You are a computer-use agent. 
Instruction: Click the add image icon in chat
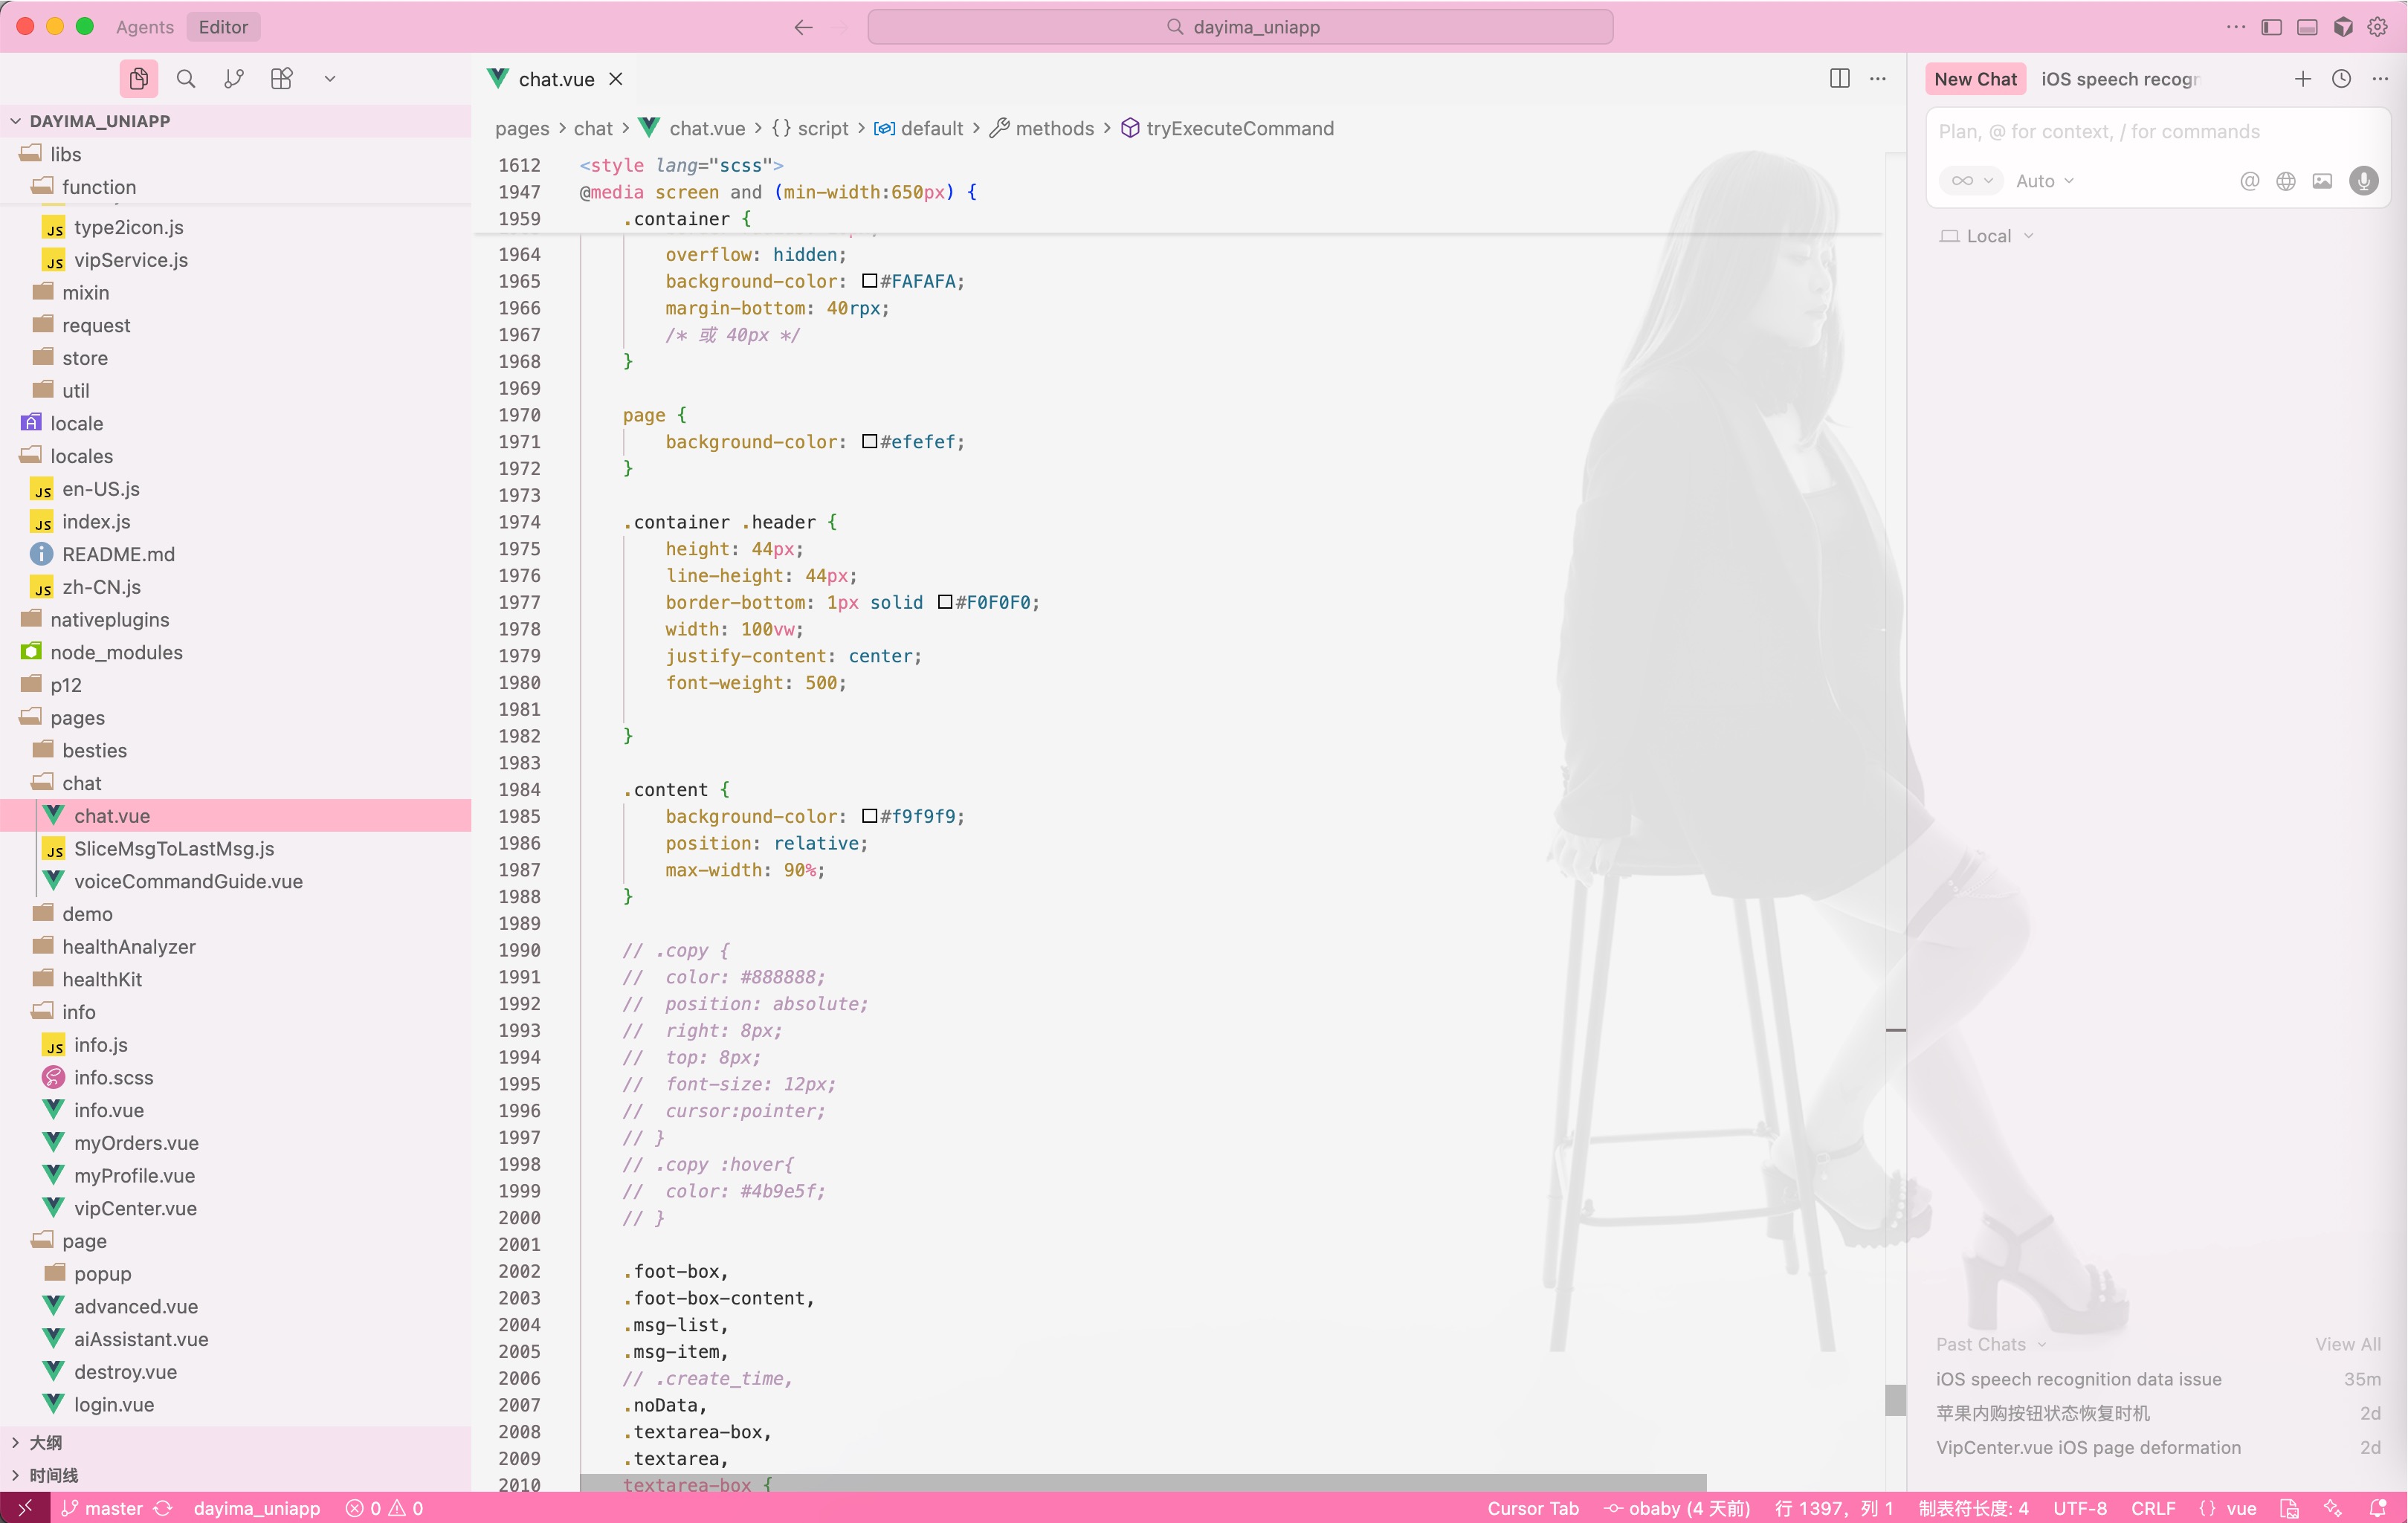coord(2322,181)
